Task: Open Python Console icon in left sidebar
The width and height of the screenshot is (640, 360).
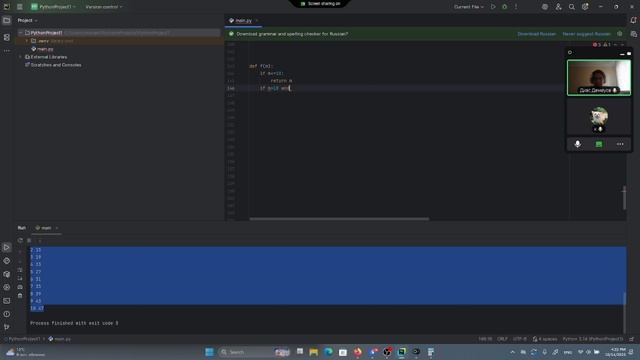Action: point(7,261)
